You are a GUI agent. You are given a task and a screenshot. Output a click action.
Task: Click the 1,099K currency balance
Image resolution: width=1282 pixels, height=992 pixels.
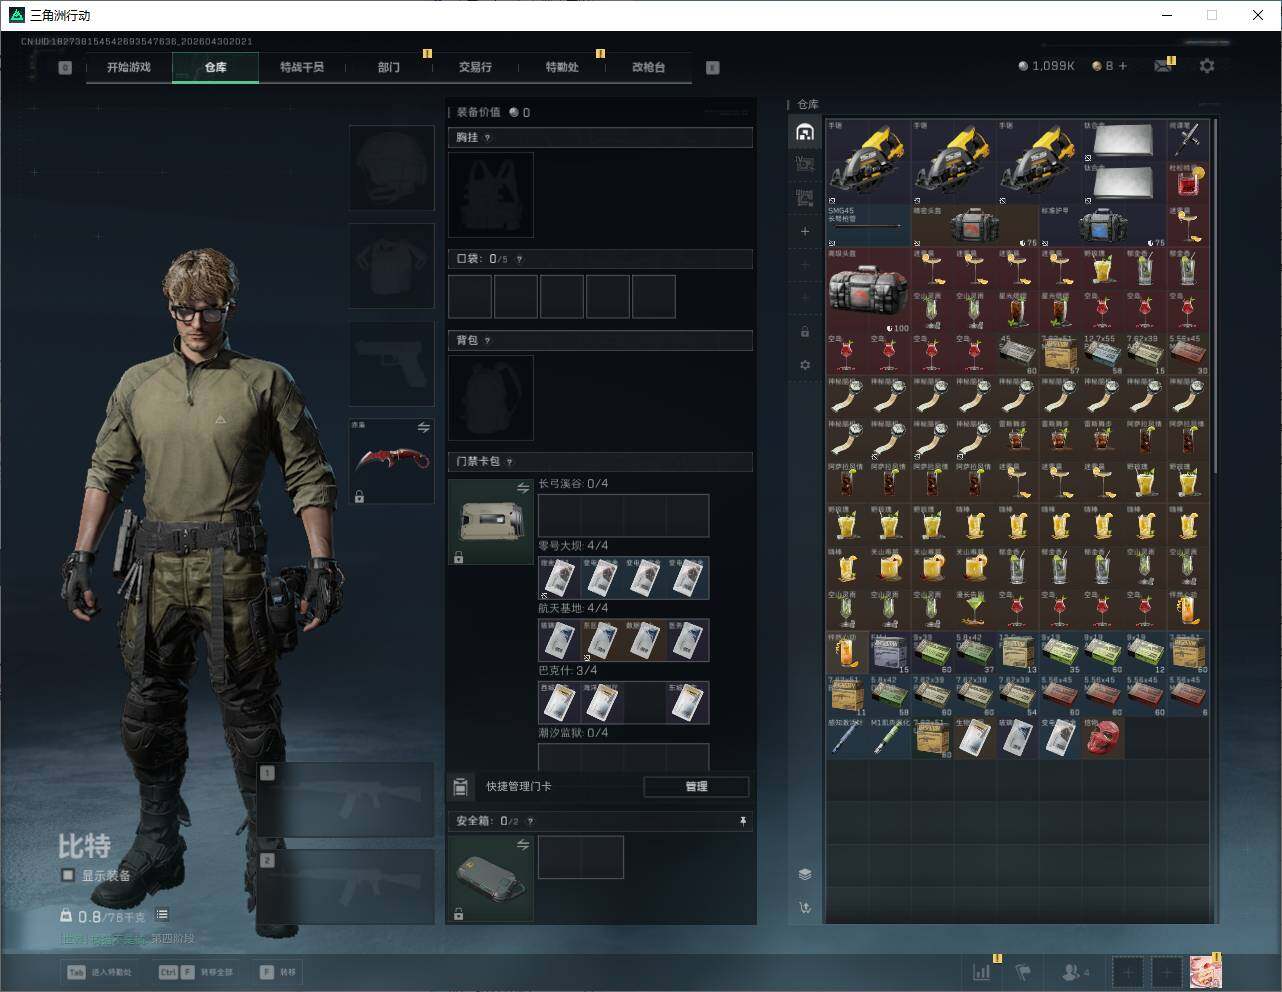tap(1046, 66)
